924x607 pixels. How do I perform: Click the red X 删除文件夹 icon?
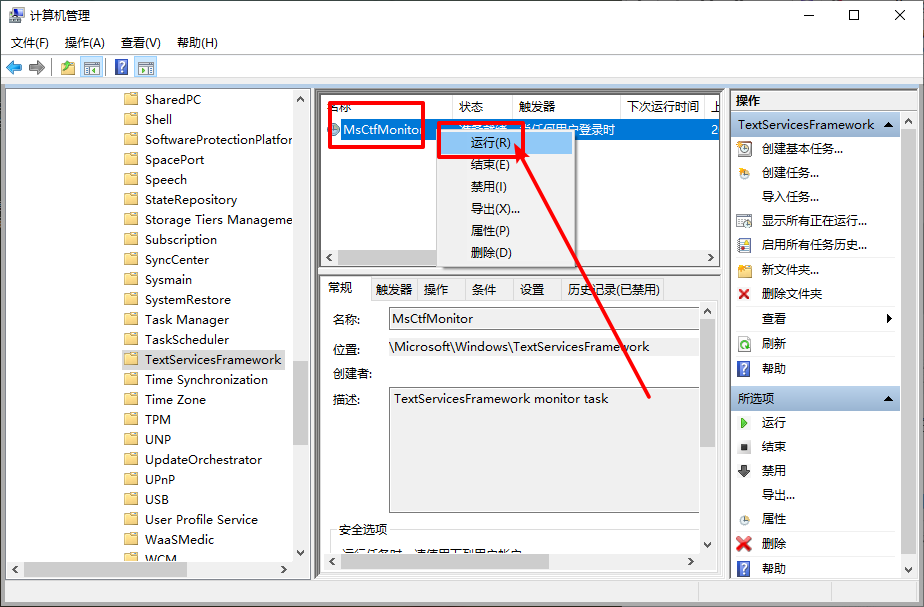(744, 294)
